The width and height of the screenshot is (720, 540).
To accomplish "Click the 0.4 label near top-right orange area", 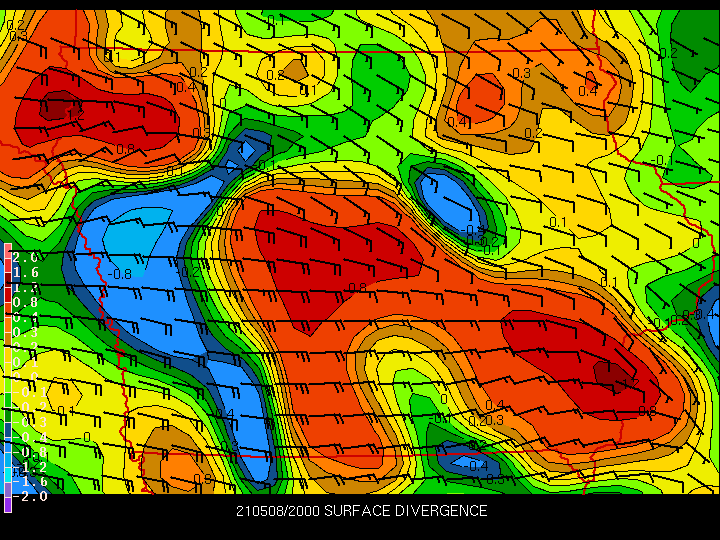I will click(x=587, y=91).
